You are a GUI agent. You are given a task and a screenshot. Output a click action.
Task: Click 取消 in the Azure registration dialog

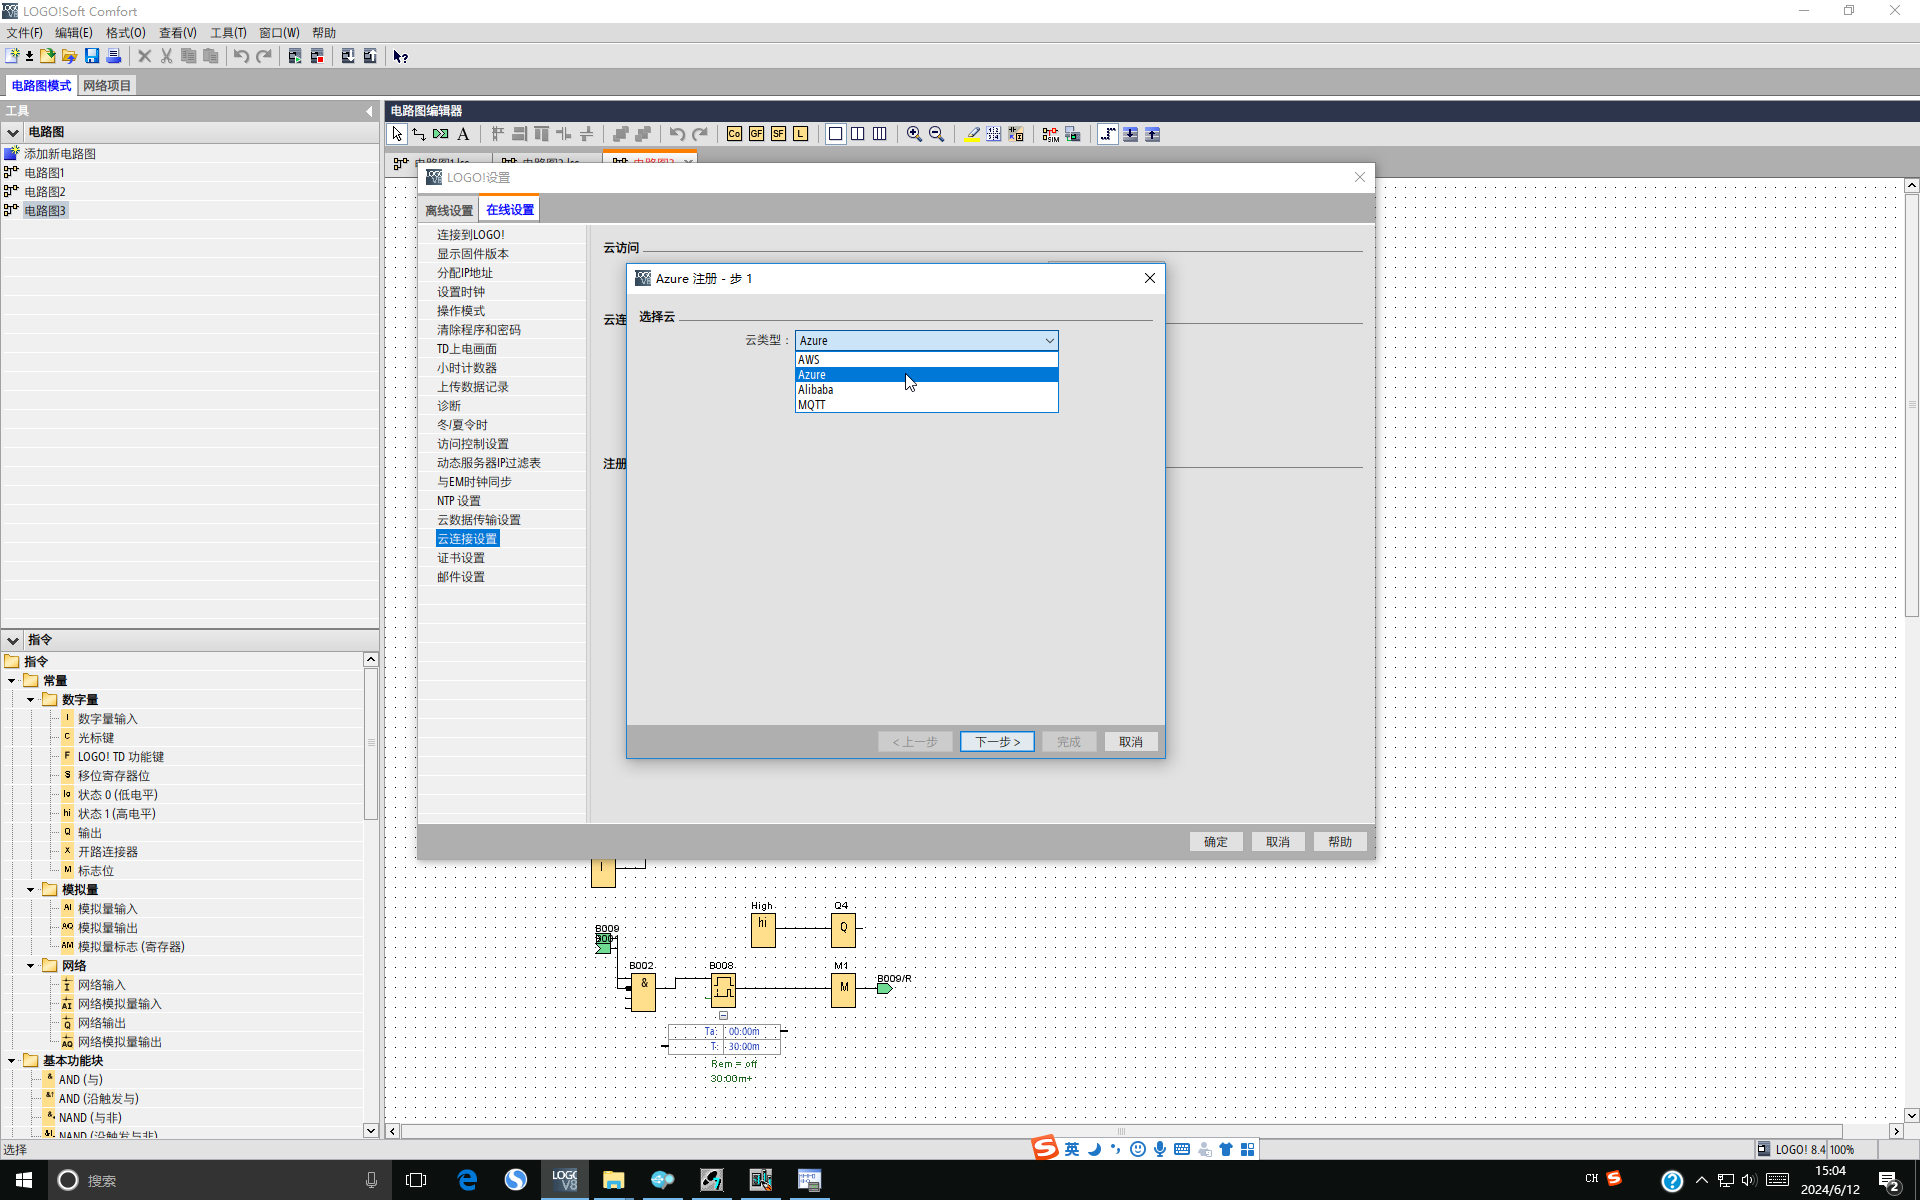coord(1131,742)
